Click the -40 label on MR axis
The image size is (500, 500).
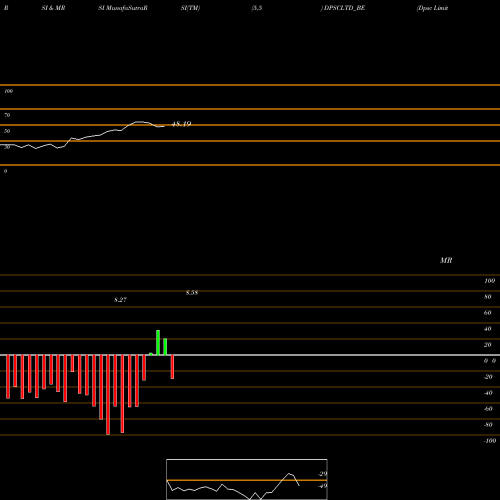pyautogui.click(x=488, y=393)
